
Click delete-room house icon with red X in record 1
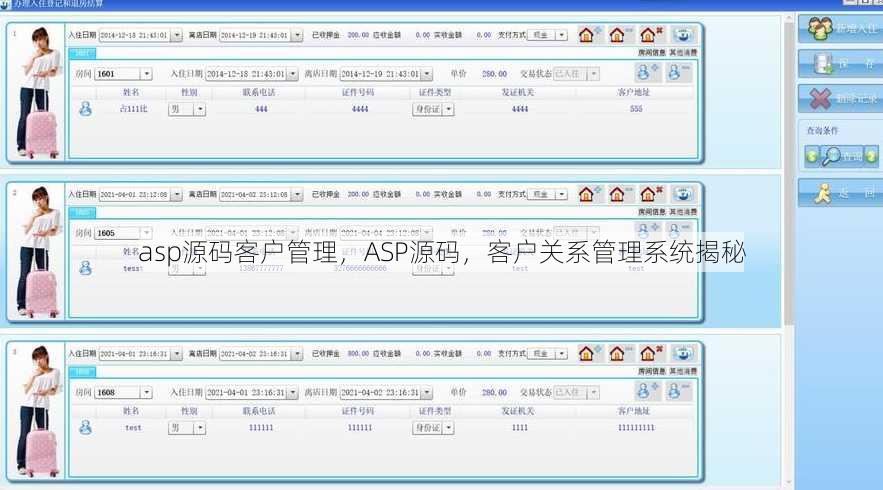coord(650,35)
